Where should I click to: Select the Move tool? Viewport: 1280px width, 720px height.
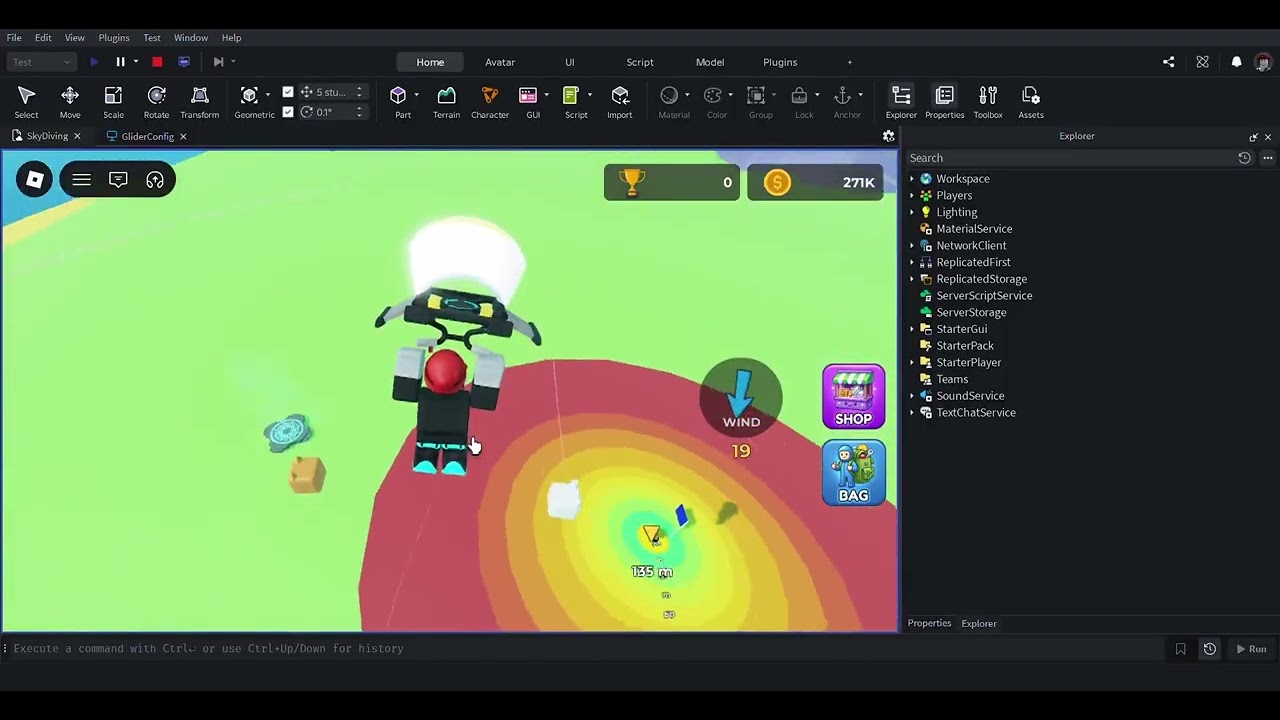pos(70,101)
